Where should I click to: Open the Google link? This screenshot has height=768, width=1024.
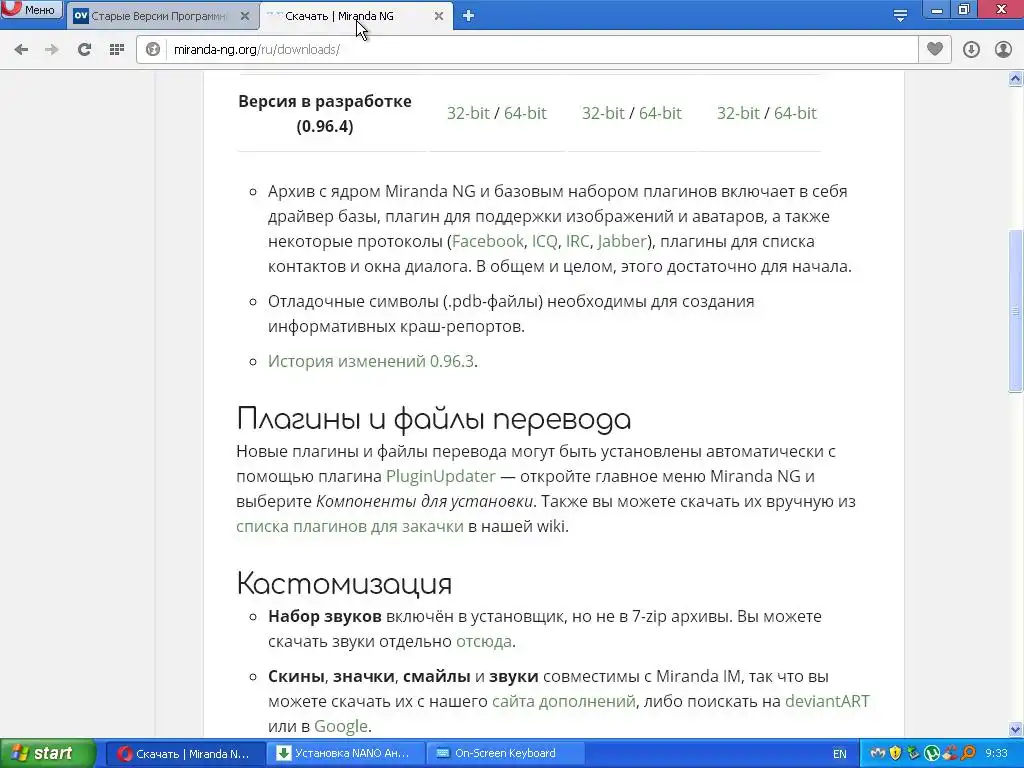click(341, 726)
